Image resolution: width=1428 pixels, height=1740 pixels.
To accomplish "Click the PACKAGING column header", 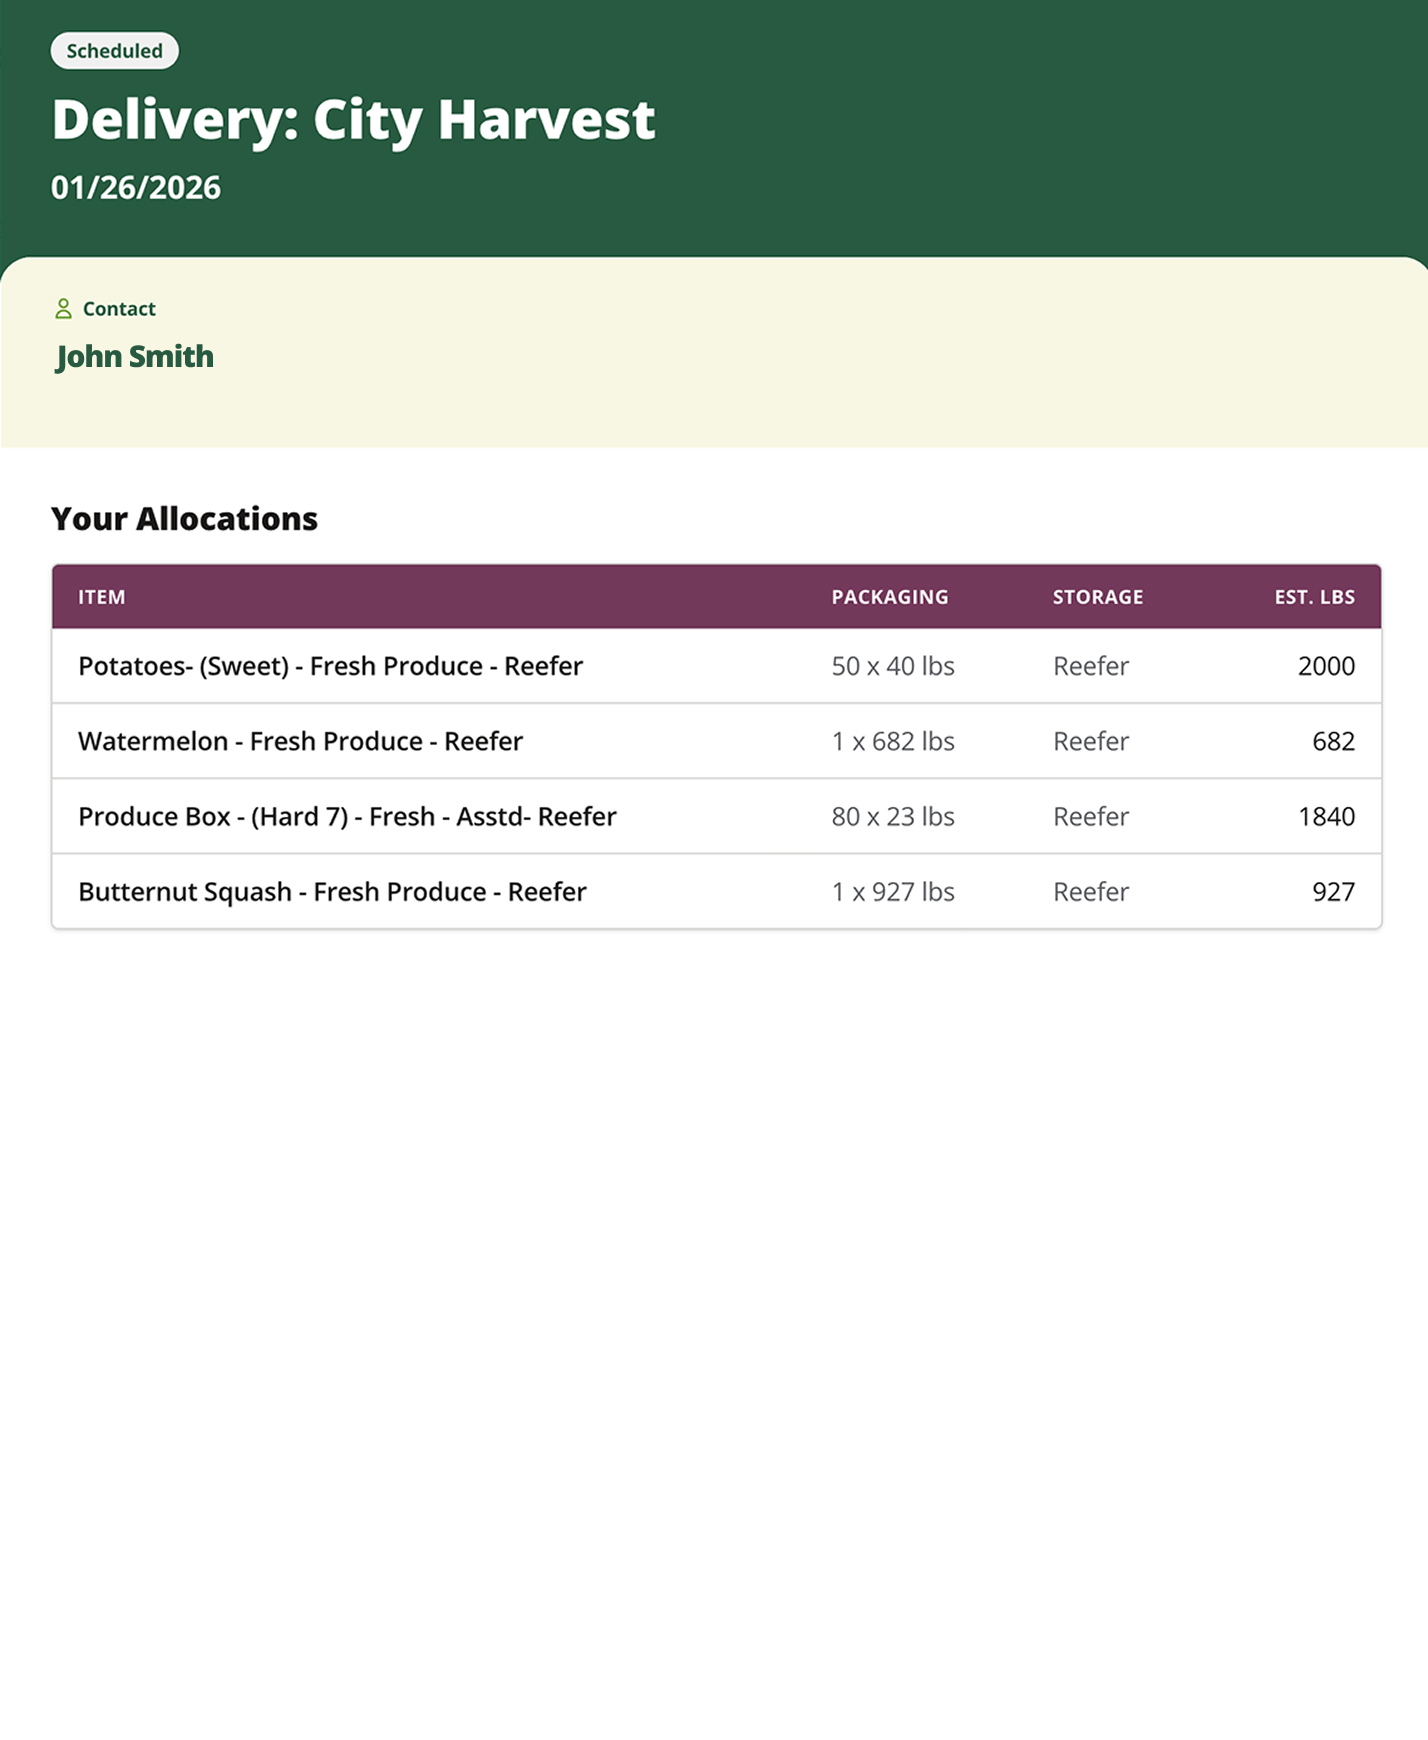I will (889, 597).
